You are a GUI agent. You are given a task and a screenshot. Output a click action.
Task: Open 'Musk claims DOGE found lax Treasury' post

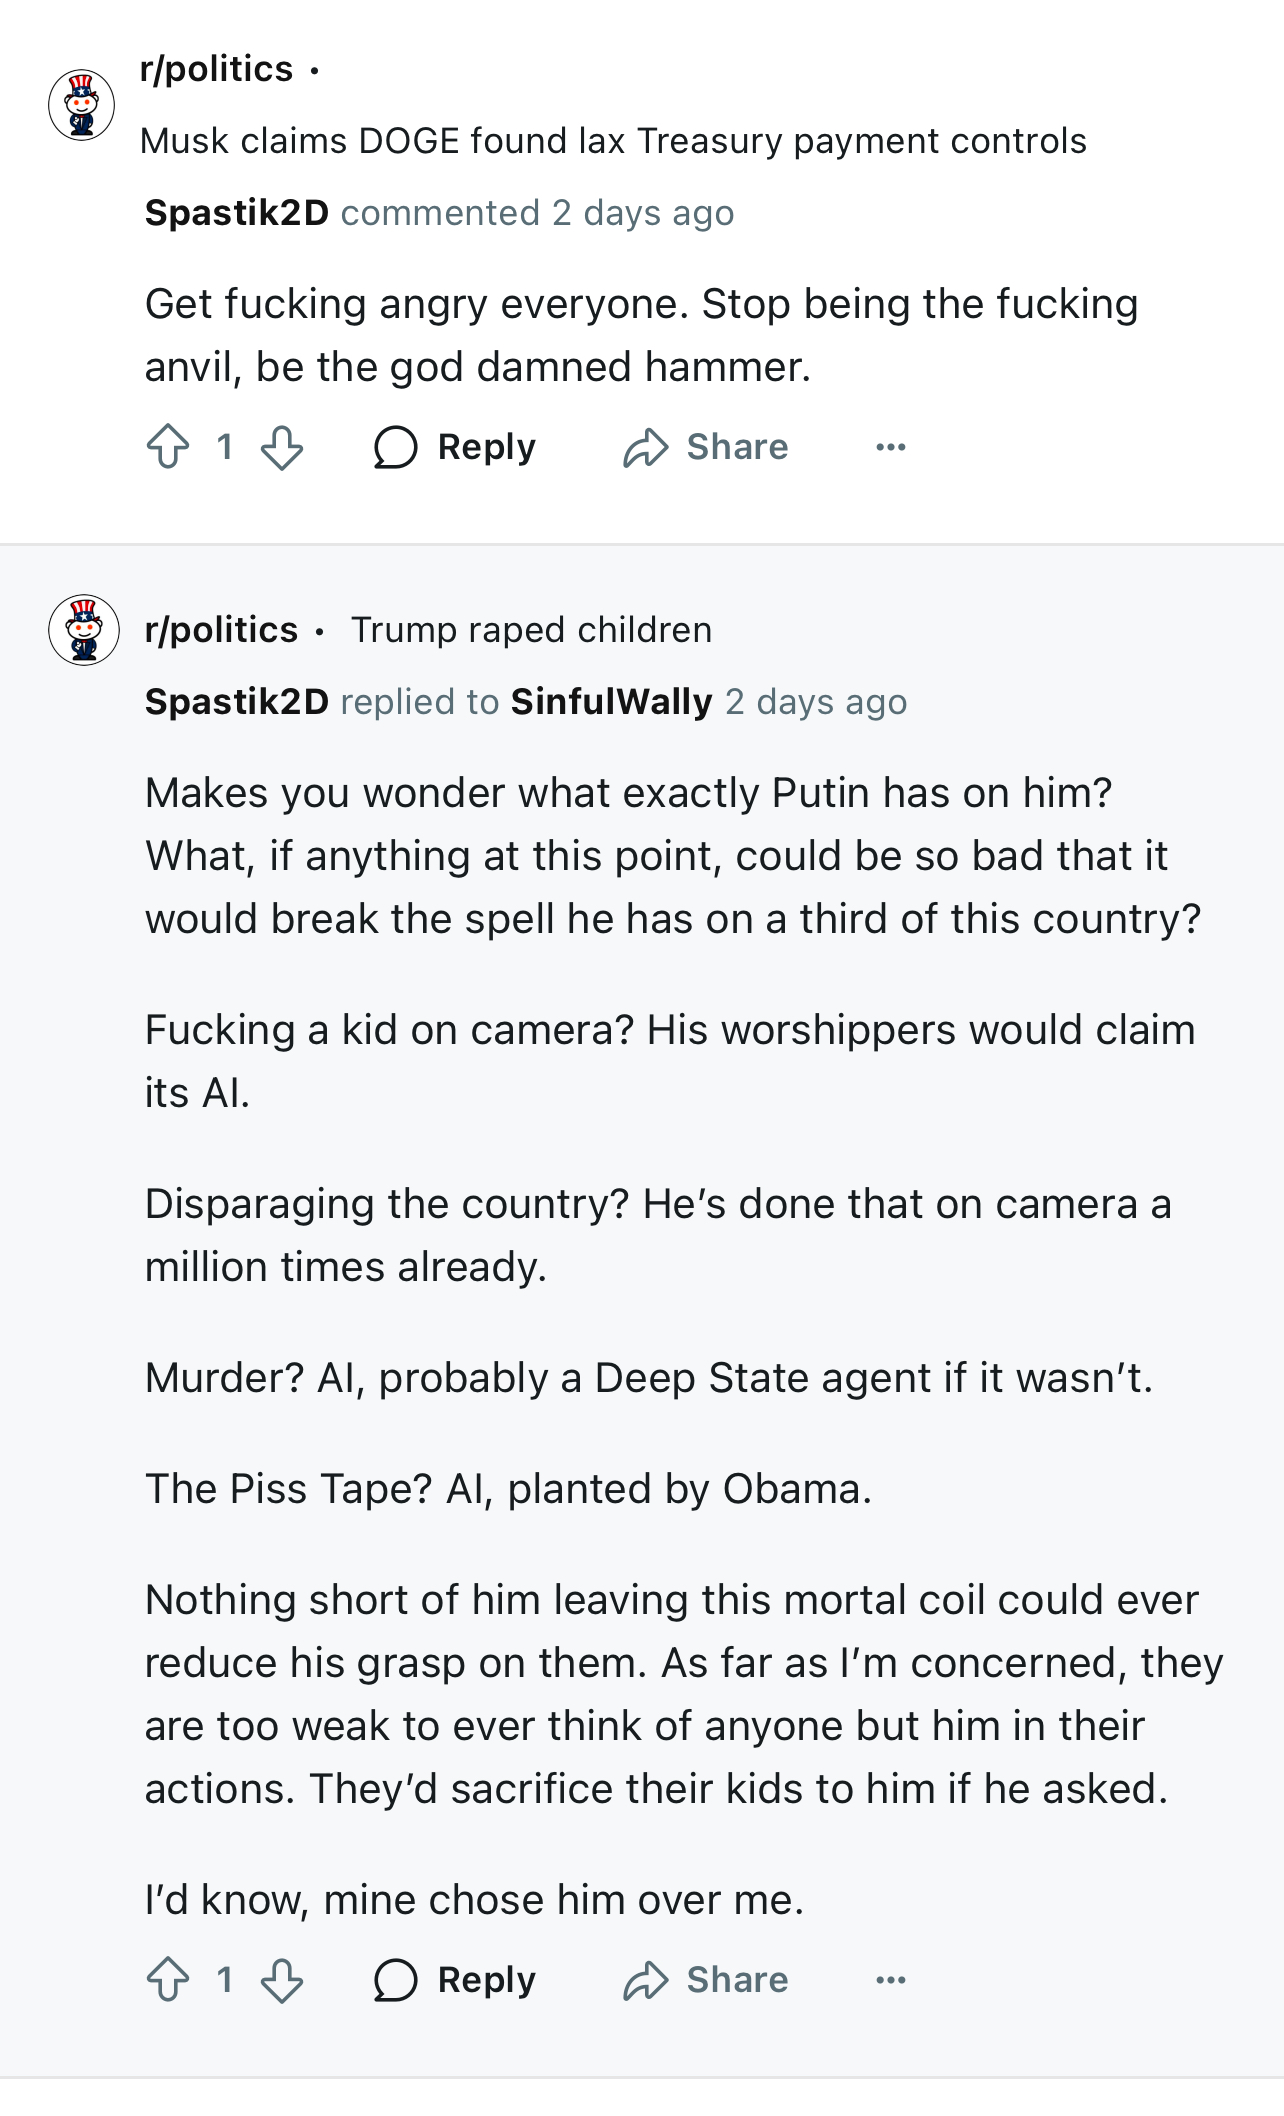tap(613, 141)
